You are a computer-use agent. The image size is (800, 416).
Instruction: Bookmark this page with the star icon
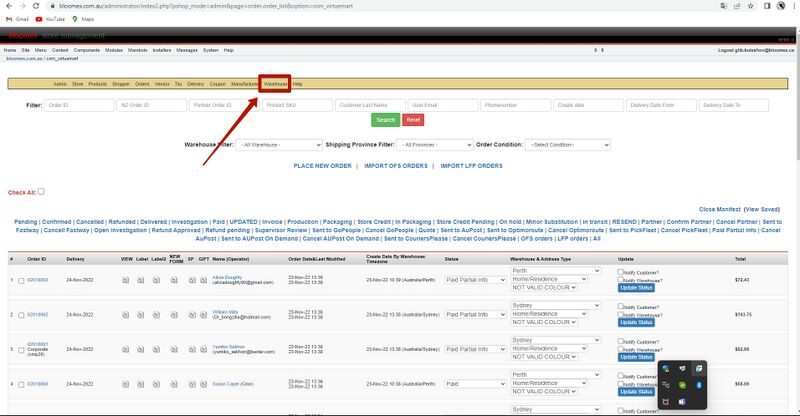[751, 6]
